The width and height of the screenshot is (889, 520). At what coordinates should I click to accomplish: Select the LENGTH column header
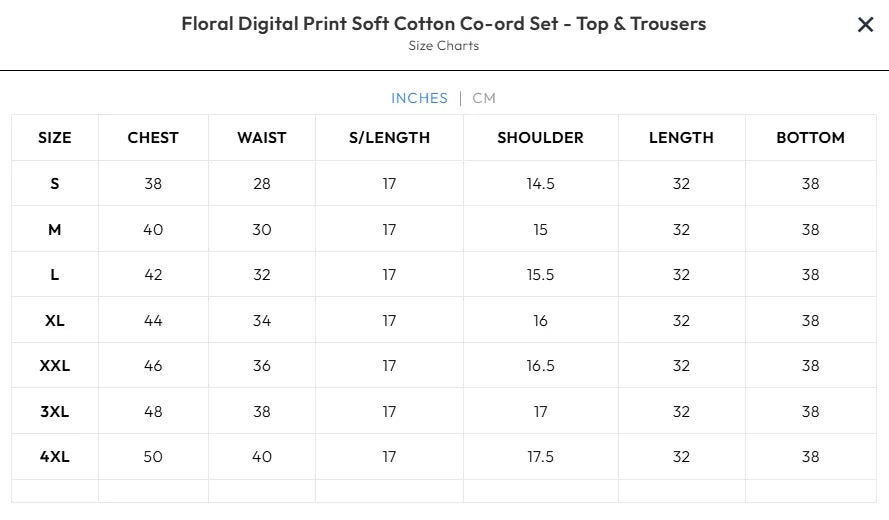coord(681,138)
